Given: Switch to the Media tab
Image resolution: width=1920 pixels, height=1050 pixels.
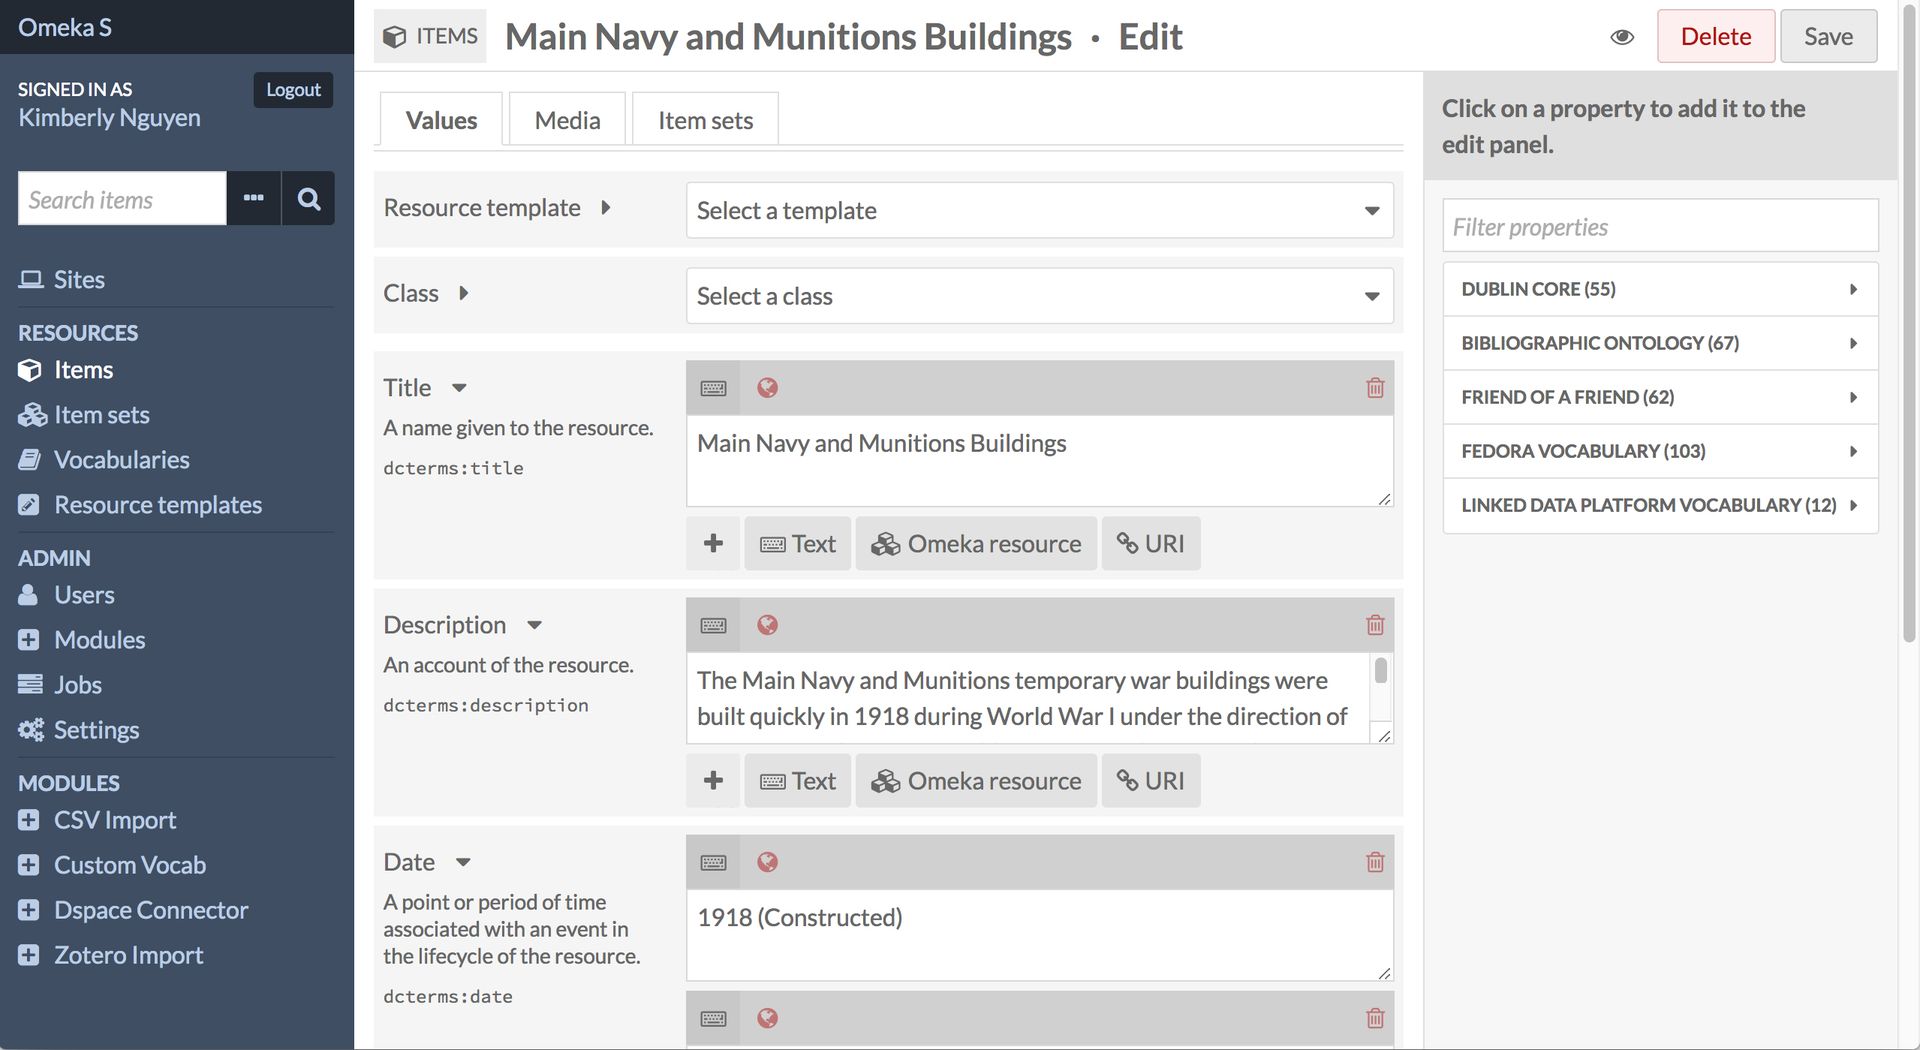Looking at the screenshot, I should coord(567,121).
